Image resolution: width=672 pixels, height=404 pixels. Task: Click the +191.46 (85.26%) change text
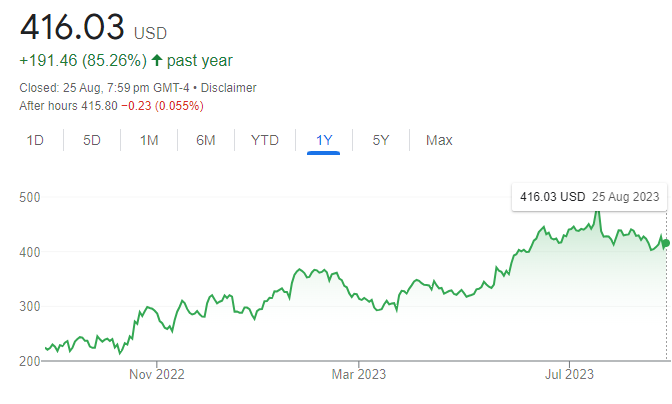[84, 61]
